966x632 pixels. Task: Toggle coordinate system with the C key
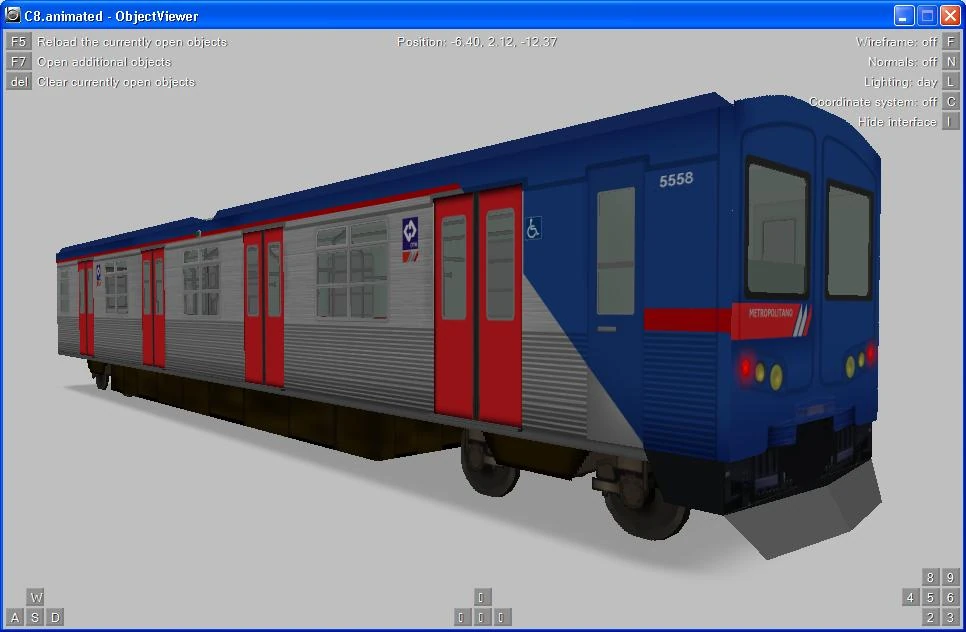951,102
